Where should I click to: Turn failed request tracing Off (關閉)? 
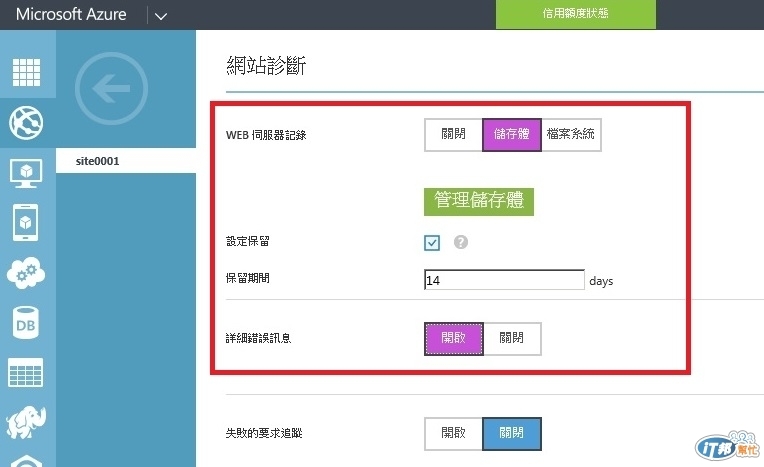tap(512, 433)
